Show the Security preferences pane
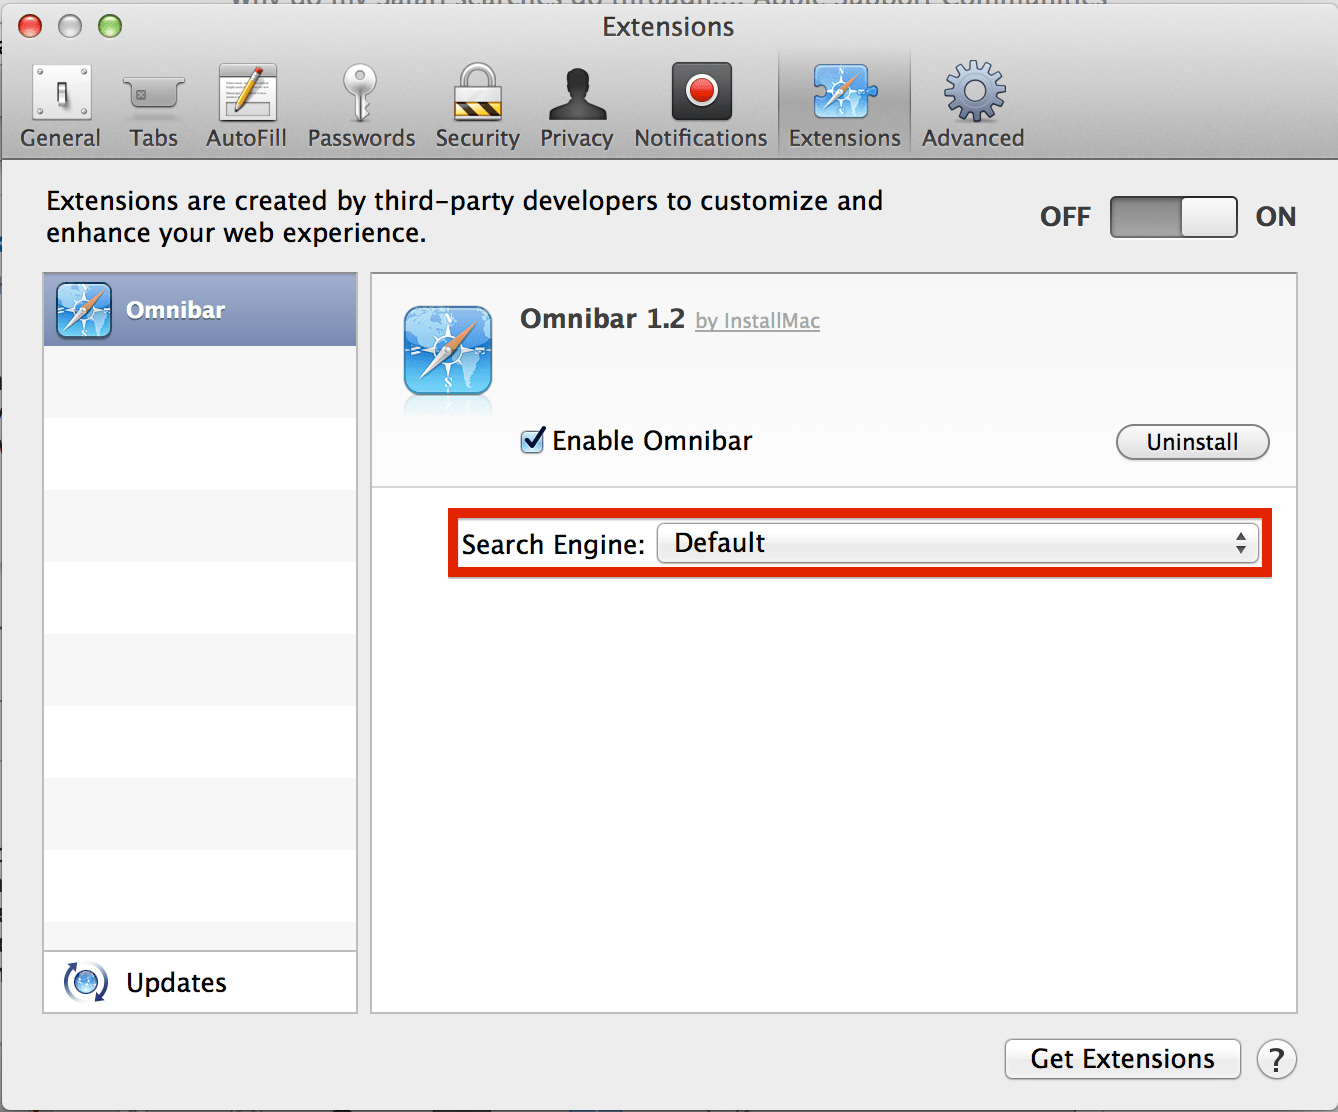Screen dimensions: 1338x1112 click(477, 106)
